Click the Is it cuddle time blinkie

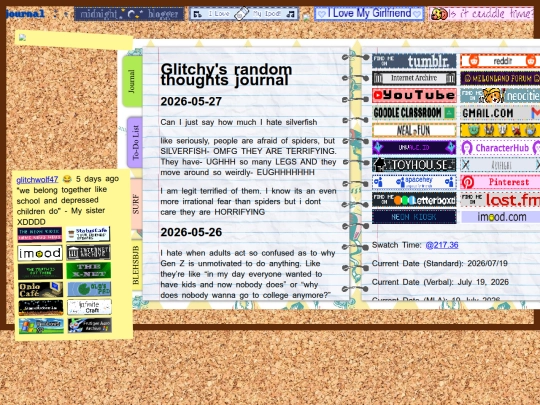pyautogui.click(x=482, y=14)
